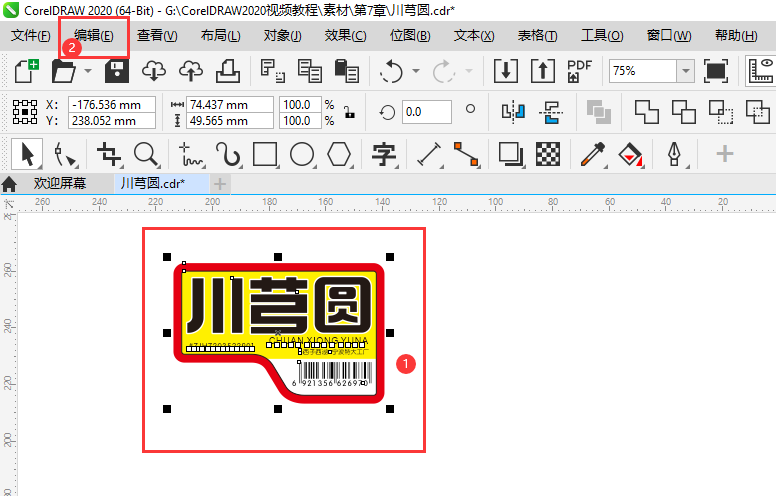Click the plus Quick customize button
The width and height of the screenshot is (776, 496).
(725, 154)
